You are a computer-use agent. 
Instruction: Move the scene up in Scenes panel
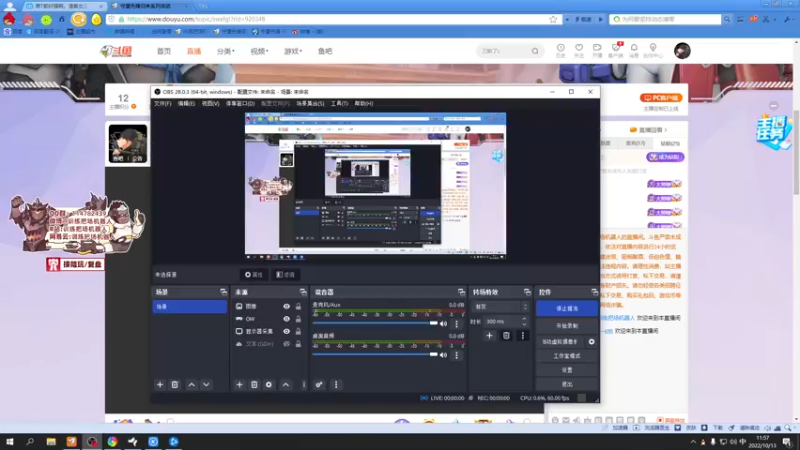tap(191, 385)
